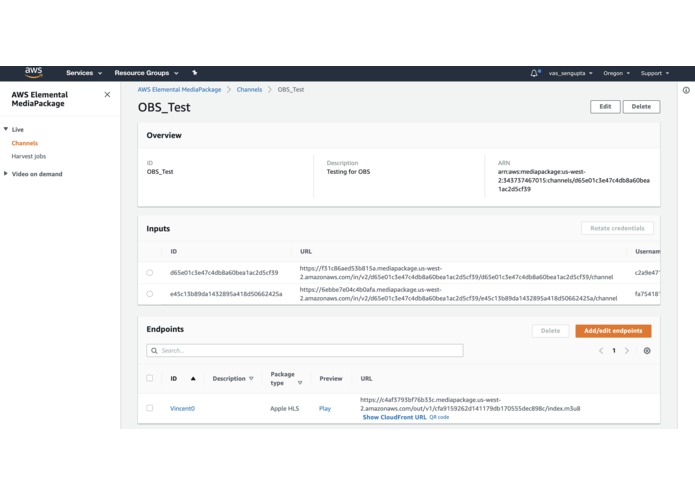Select Channels in the sidebar
The width and height of the screenshot is (695, 494).
click(25, 143)
